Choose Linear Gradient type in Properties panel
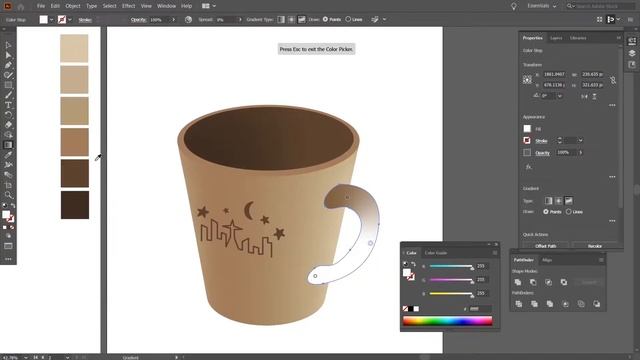Image resolution: width=640 pixels, height=360 pixels. pos(549,201)
